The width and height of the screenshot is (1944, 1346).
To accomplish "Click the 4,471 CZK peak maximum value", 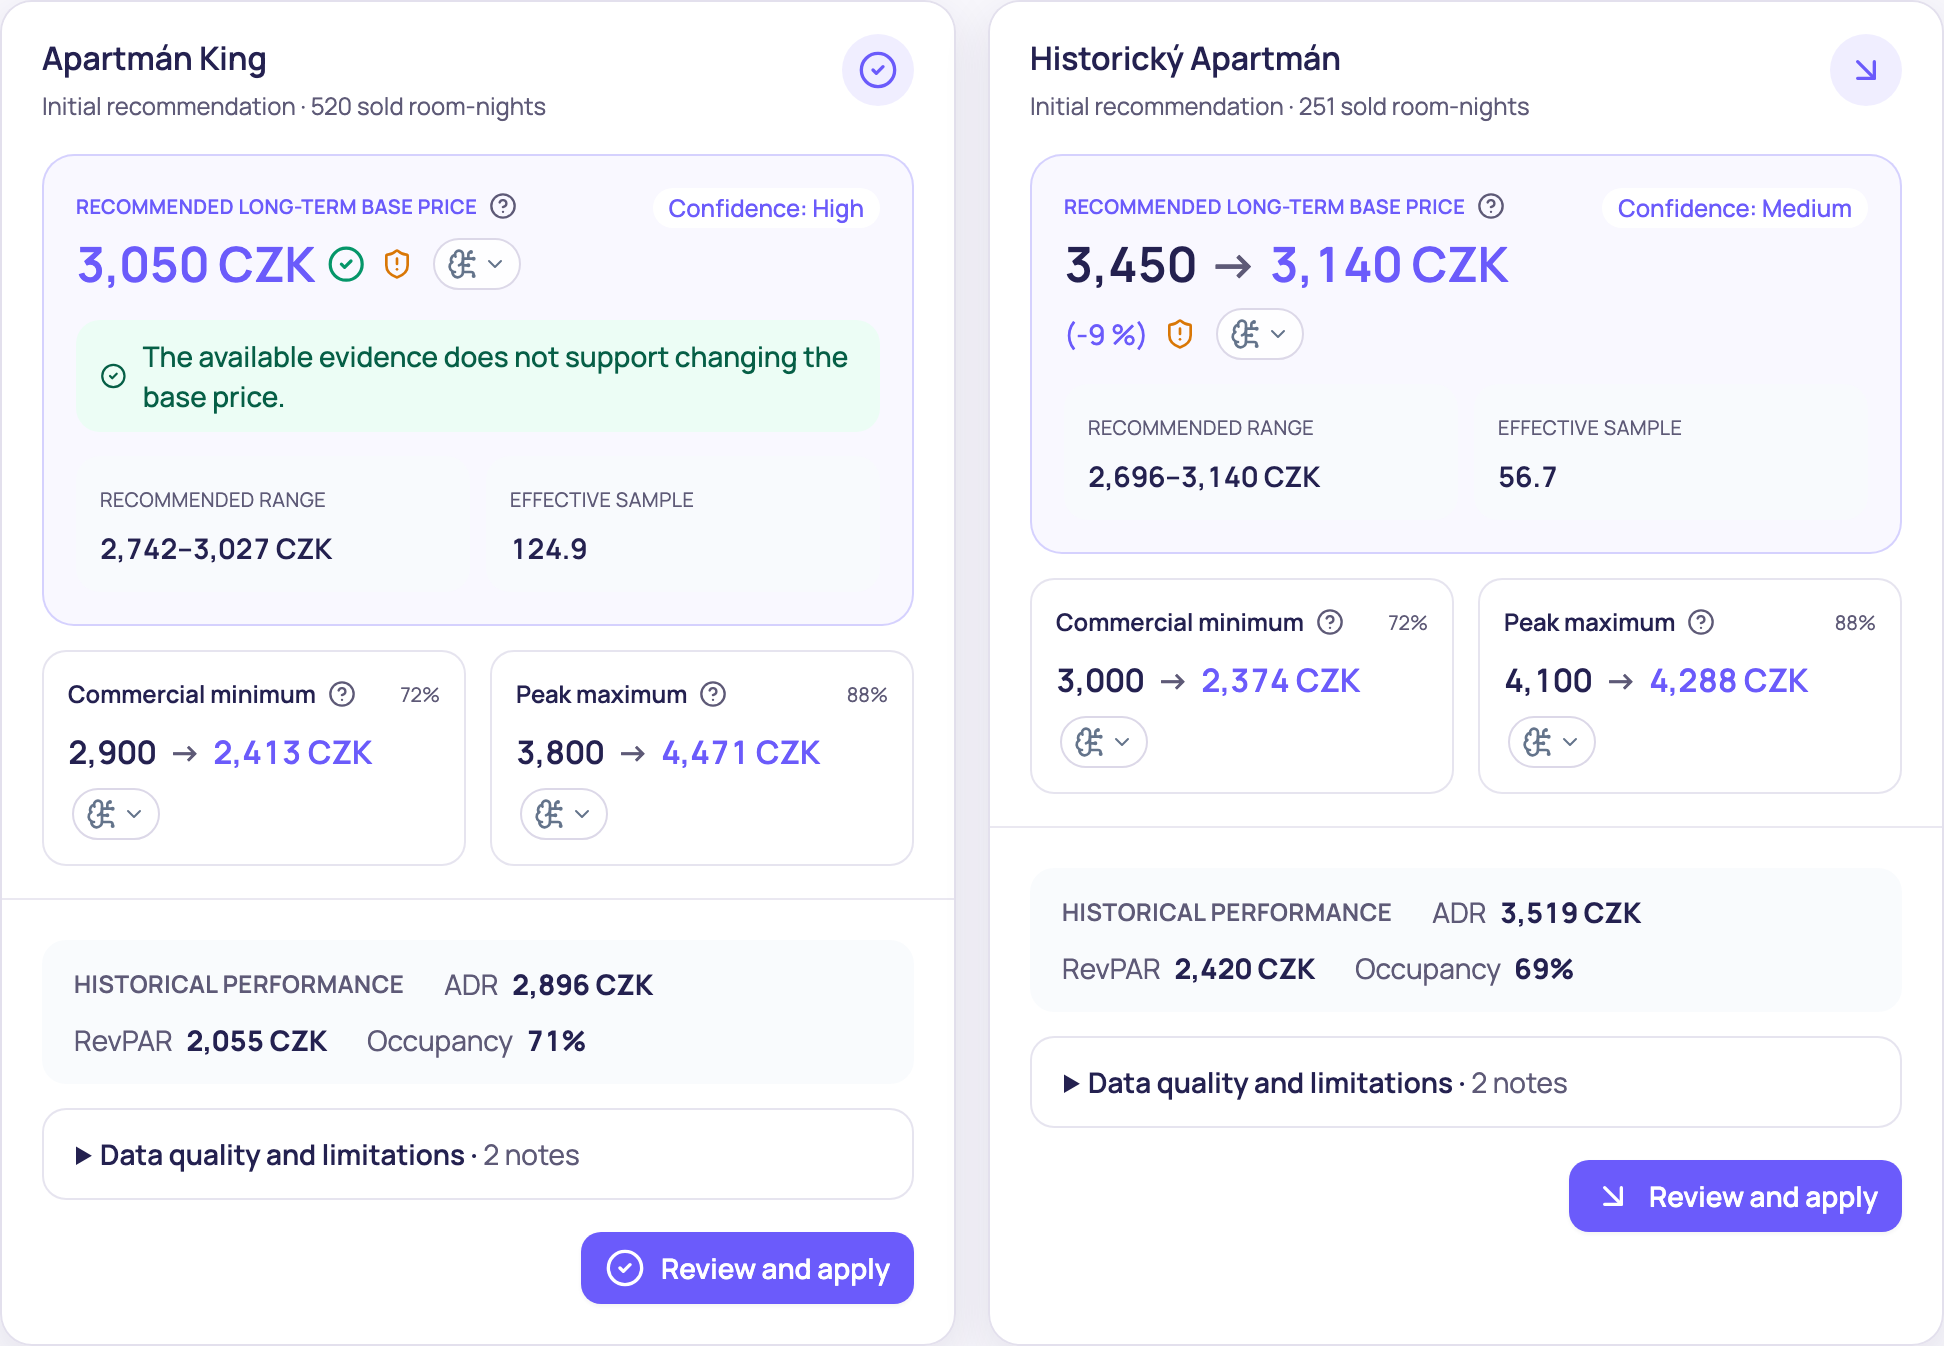I will pyautogui.click(x=741, y=752).
